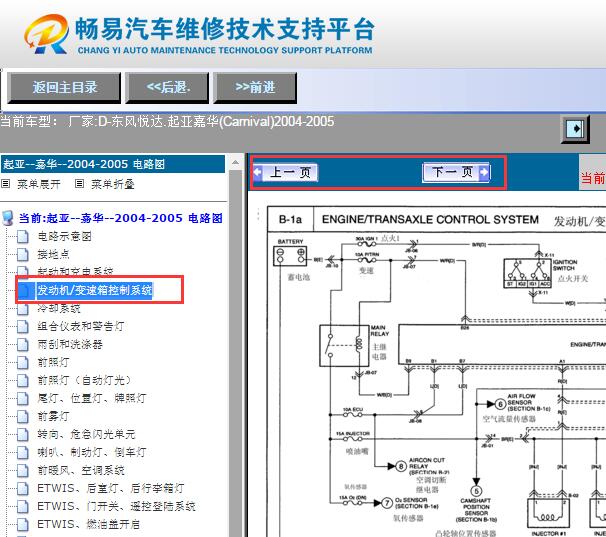This screenshot has width=606, height=537.
Task: Click the O2 SENSOR label in the diagram
Action: coord(417,503)
